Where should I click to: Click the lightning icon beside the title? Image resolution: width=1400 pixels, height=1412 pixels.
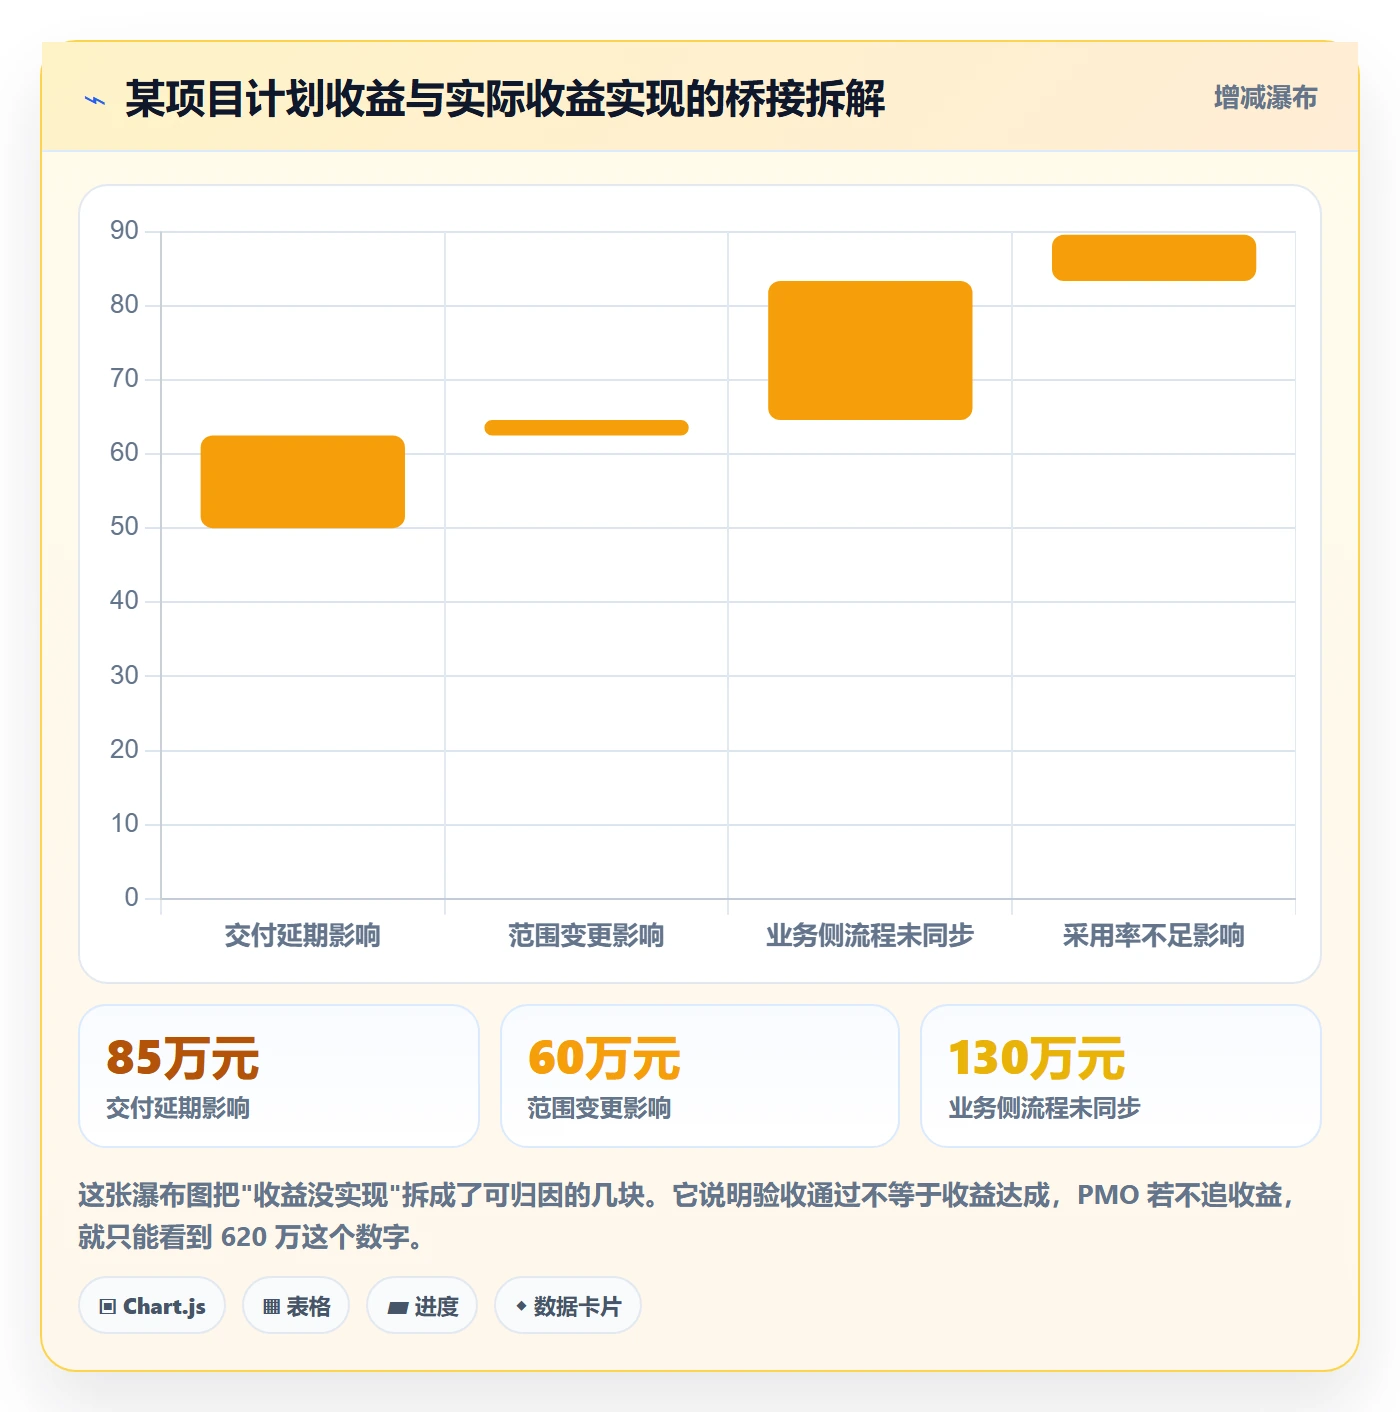coord(95,100)
